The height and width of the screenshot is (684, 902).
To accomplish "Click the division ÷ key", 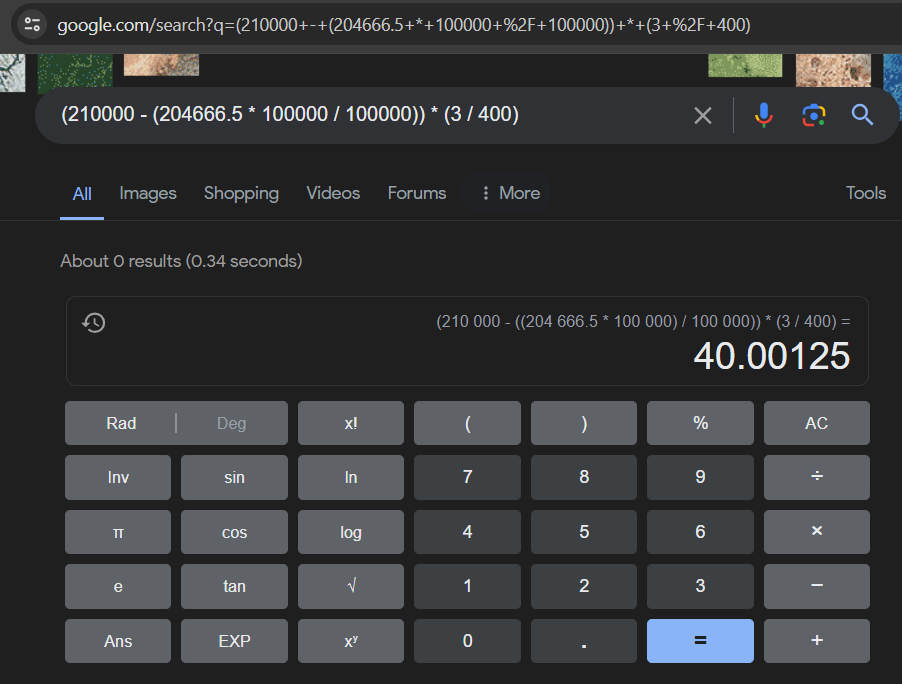I will click(817, 477).
